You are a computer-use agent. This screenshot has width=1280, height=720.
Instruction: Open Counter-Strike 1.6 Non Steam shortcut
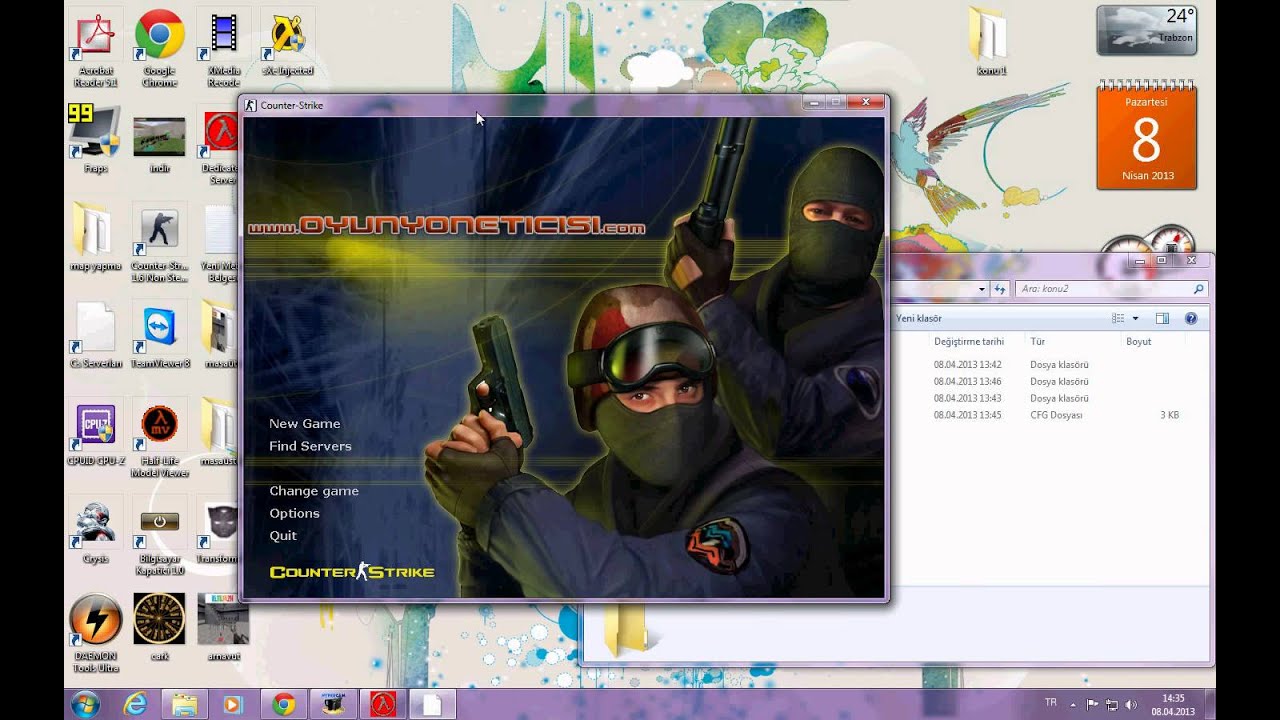point(160,243)
